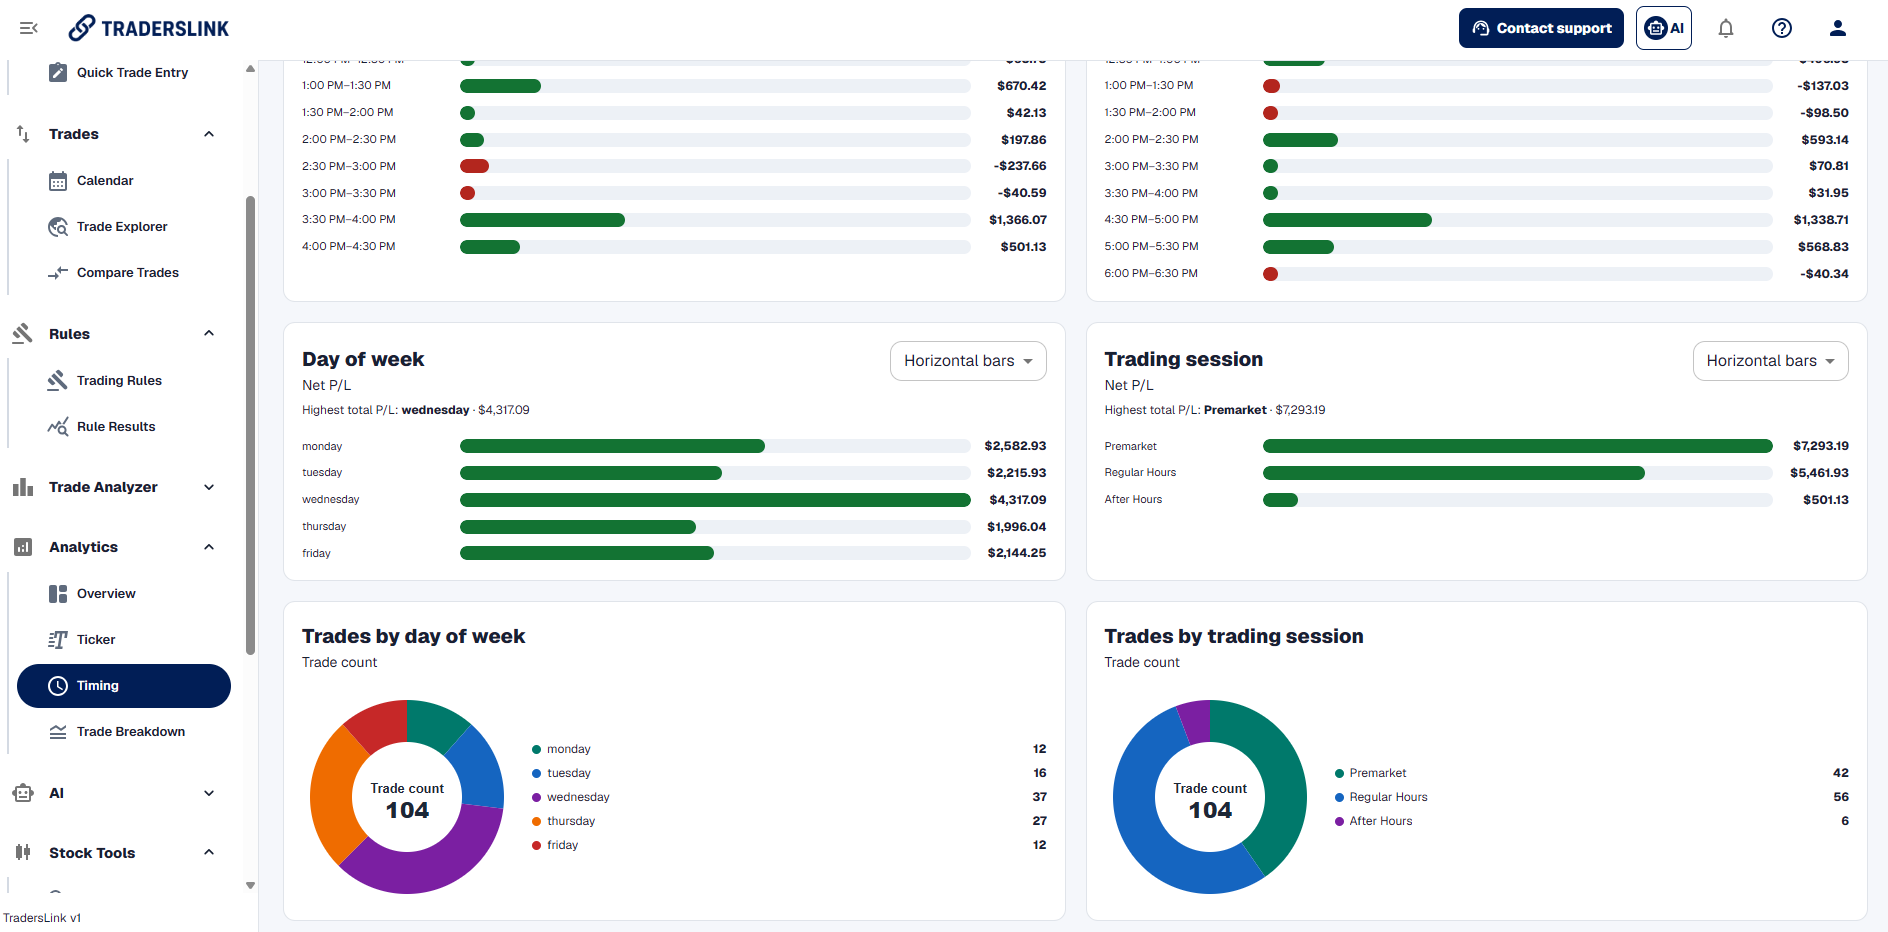Click the Analytics section icon

pos(23,547)
